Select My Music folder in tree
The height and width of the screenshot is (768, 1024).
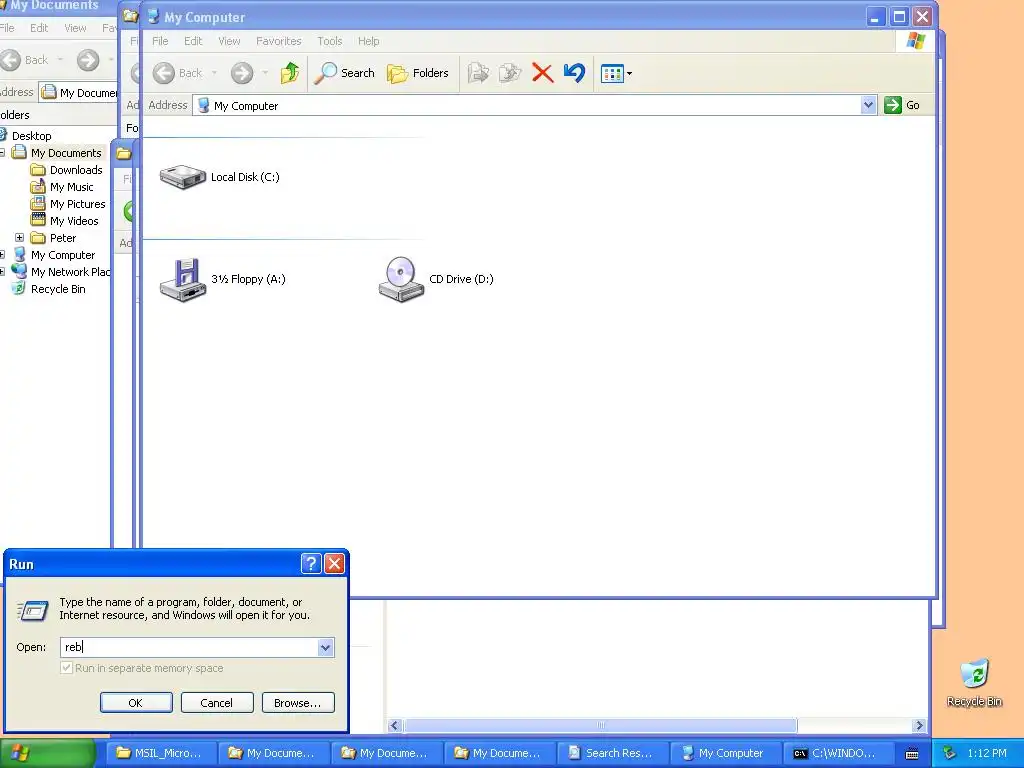71,187
